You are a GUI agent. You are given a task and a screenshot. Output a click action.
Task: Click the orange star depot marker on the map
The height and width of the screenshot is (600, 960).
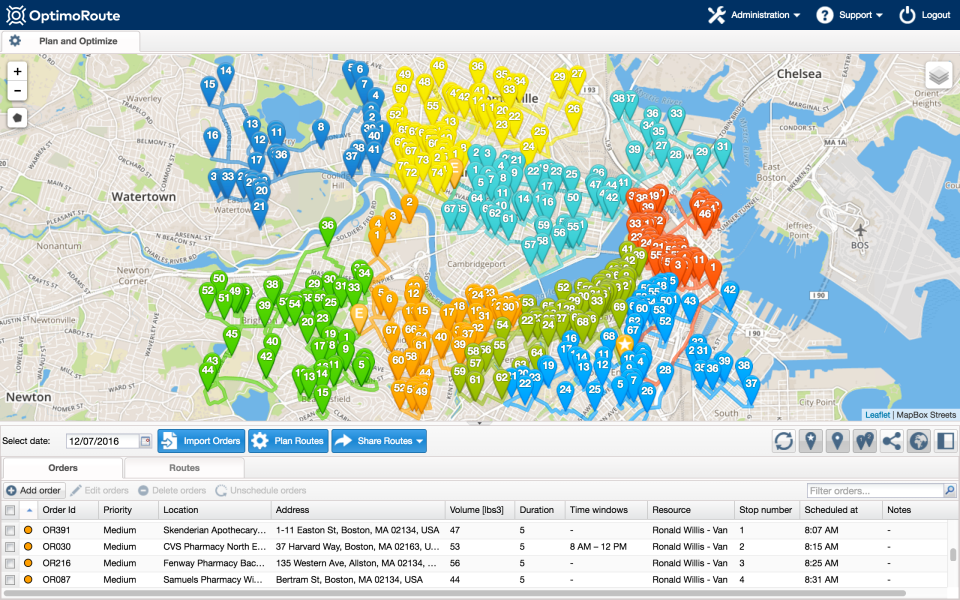coord(624,344)
